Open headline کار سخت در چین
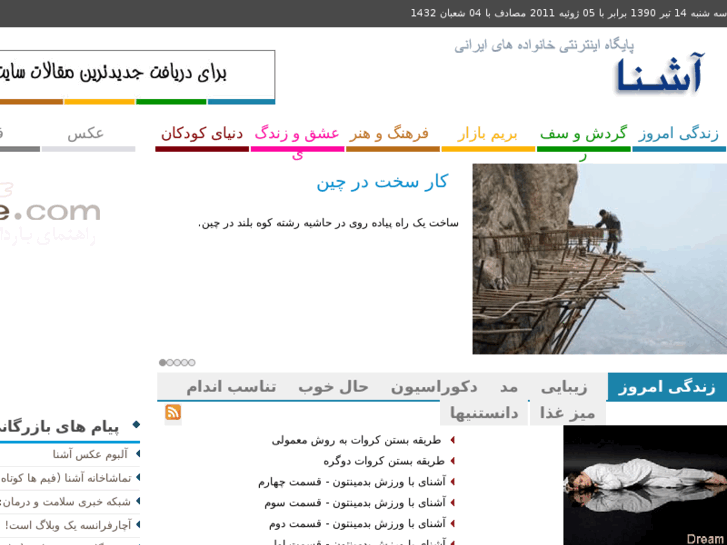The image size is (727, 545). pyautogui.click(x=382, y=182)
